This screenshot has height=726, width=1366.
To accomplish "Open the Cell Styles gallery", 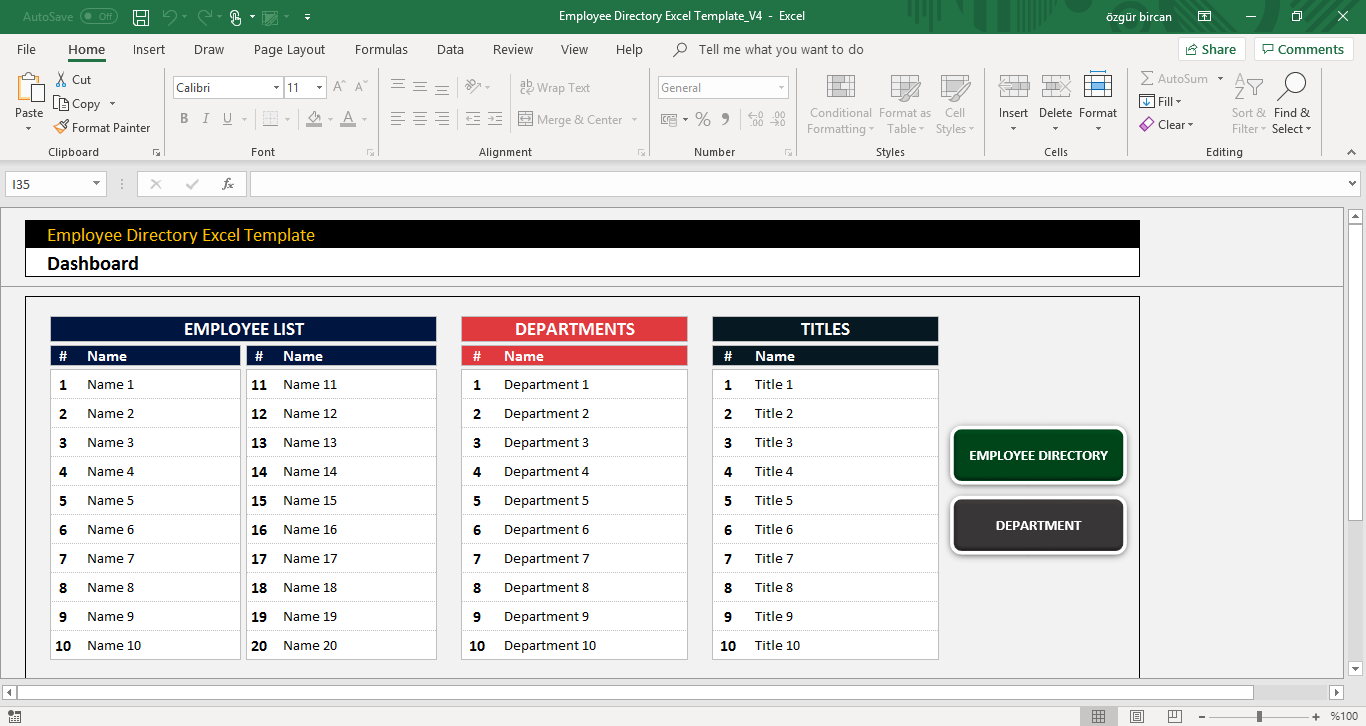I will coord(955,104).
